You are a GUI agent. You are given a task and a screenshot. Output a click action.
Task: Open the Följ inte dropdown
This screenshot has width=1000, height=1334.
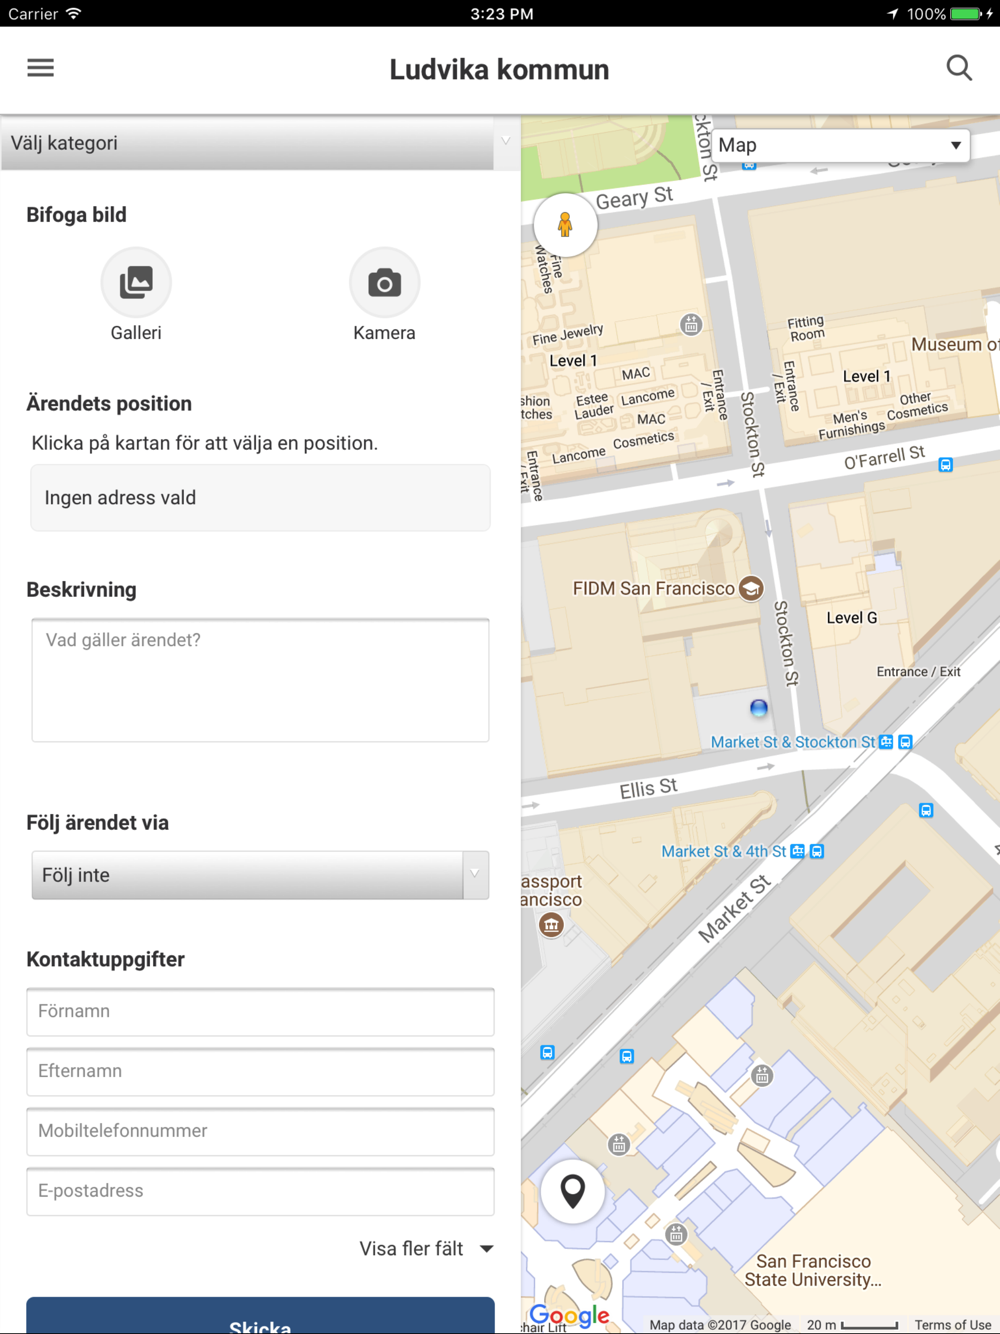click(x=260, y=875)
